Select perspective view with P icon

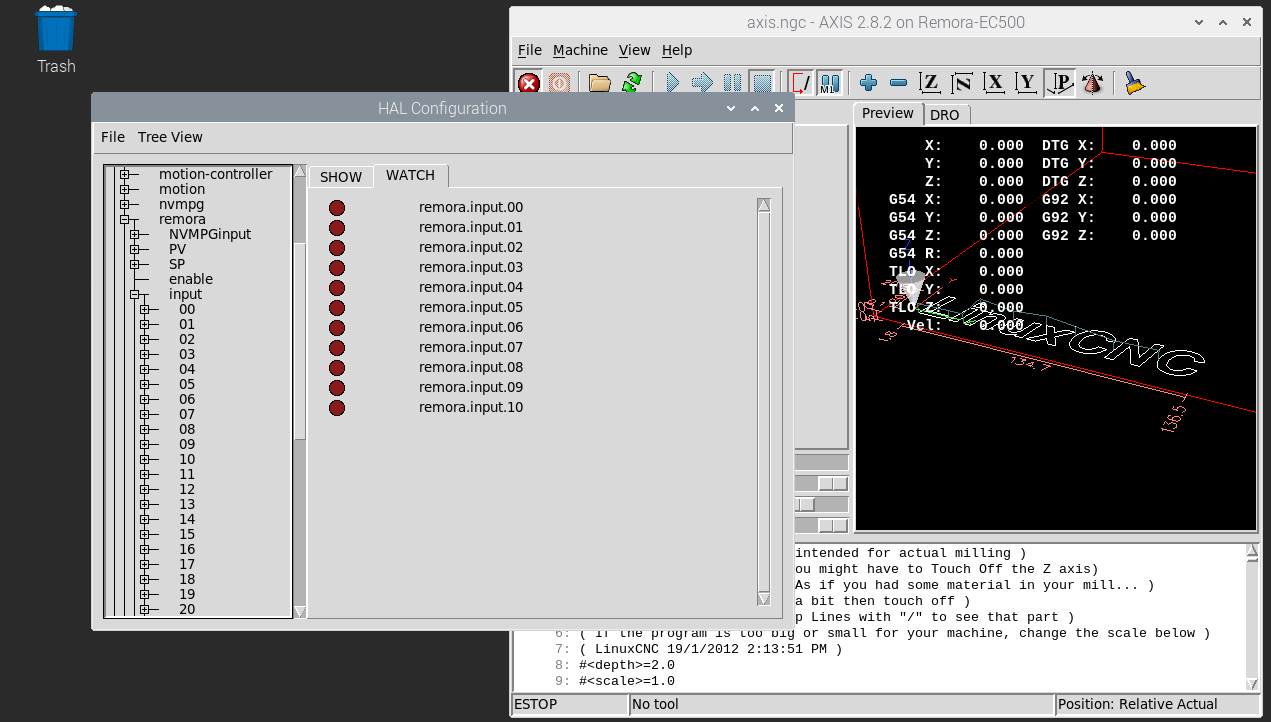(1060, 83)
